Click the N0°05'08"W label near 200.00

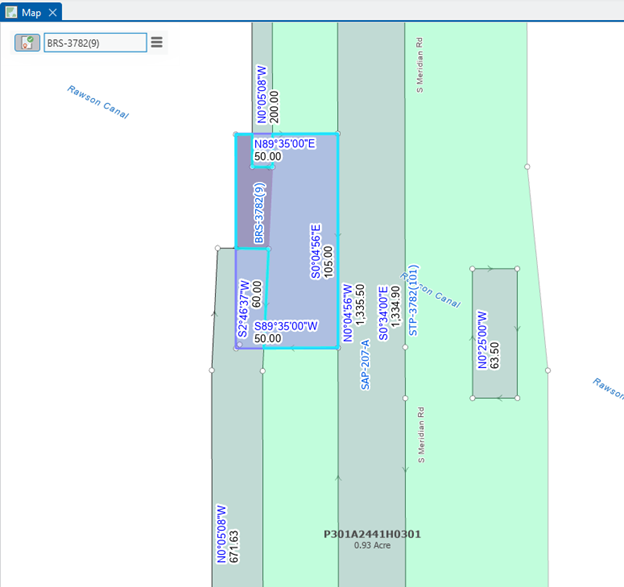(x=262, y=95)
